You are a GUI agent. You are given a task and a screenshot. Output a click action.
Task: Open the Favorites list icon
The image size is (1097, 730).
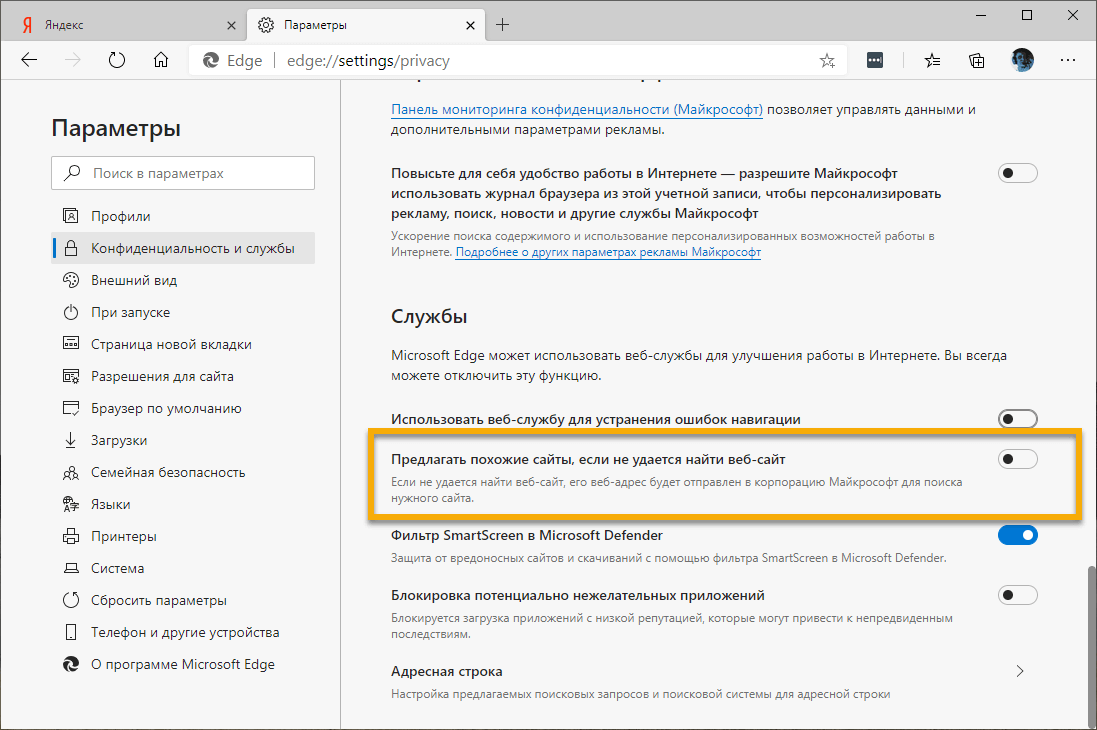pyautogui.click(x=932, y=60)
